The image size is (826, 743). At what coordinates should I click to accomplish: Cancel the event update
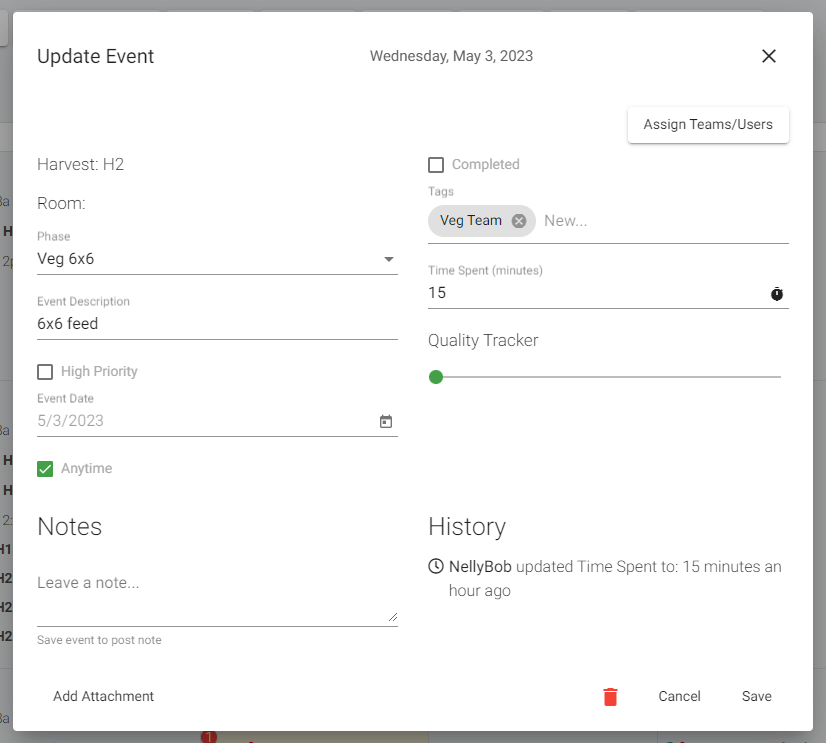click(x=679, y=696)
